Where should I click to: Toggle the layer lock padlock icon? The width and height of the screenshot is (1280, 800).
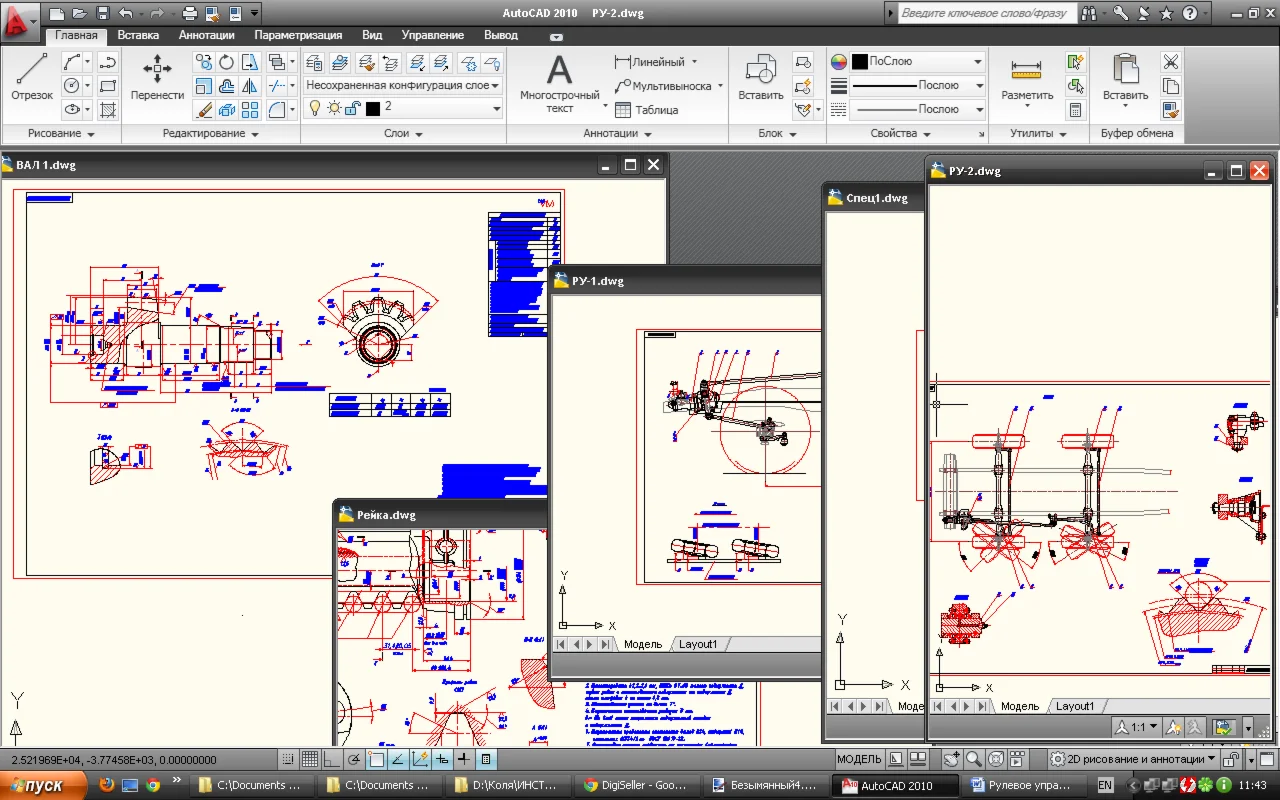click(x=352, y=108)
